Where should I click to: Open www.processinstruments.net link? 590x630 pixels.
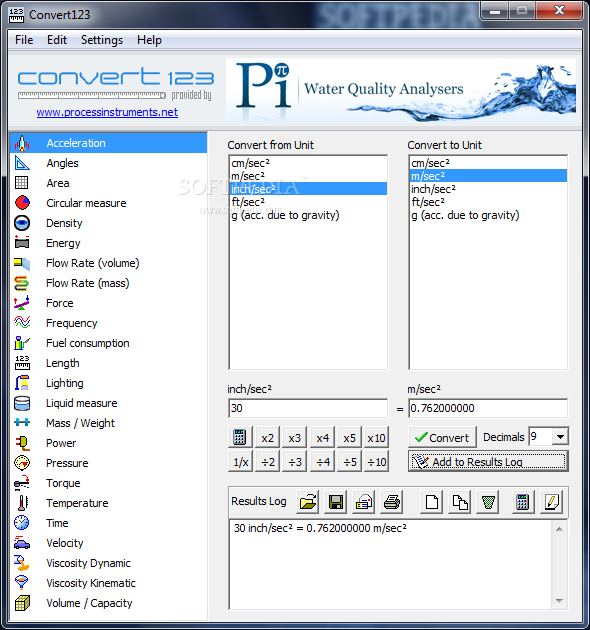[x=107, y=112]
